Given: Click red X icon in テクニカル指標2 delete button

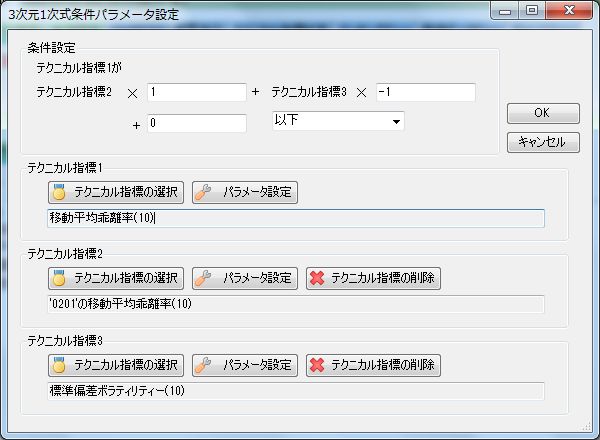Looking at the screenshot, I should tap(317, 278).
